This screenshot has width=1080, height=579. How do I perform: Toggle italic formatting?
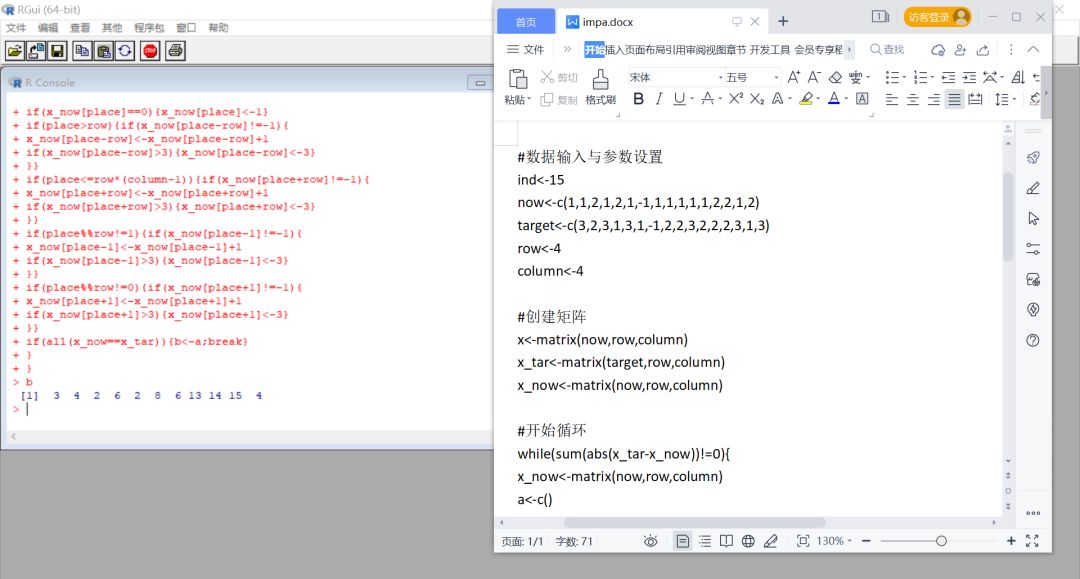coord(658,98)
